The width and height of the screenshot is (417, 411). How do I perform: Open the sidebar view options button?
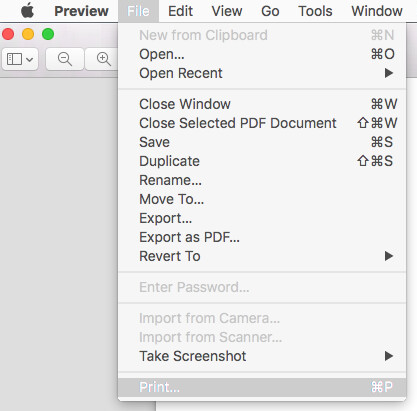(x=20, y=59)
